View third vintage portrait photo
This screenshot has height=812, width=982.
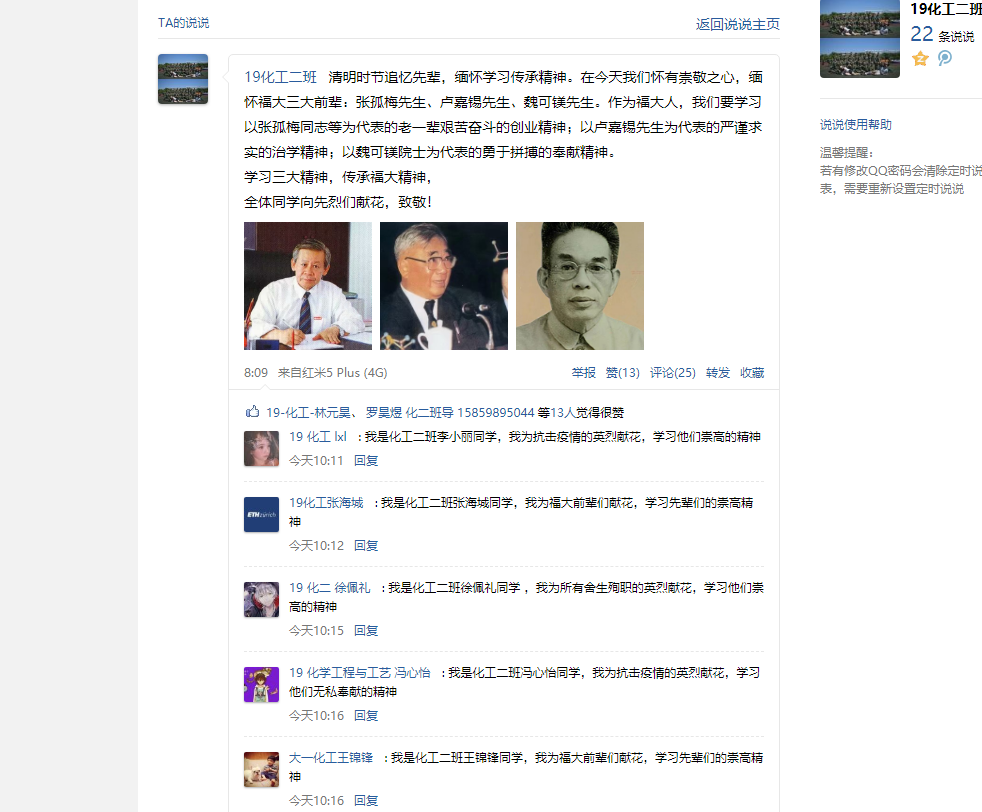(580, 286)
